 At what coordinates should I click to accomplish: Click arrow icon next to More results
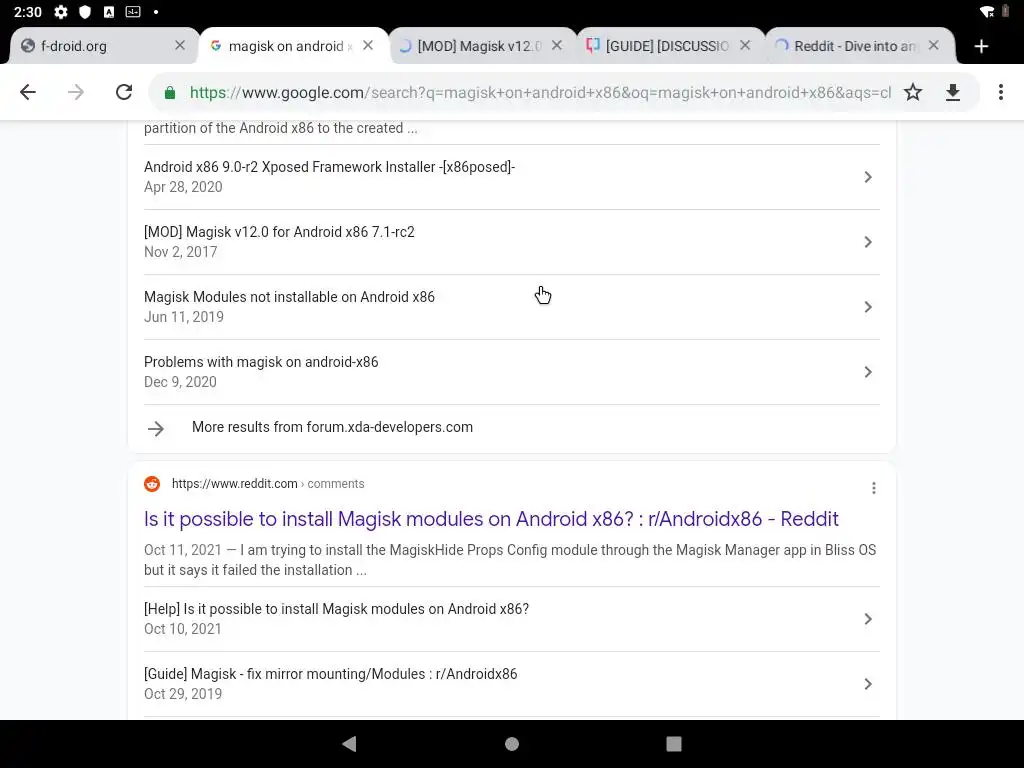pos(155,428)
